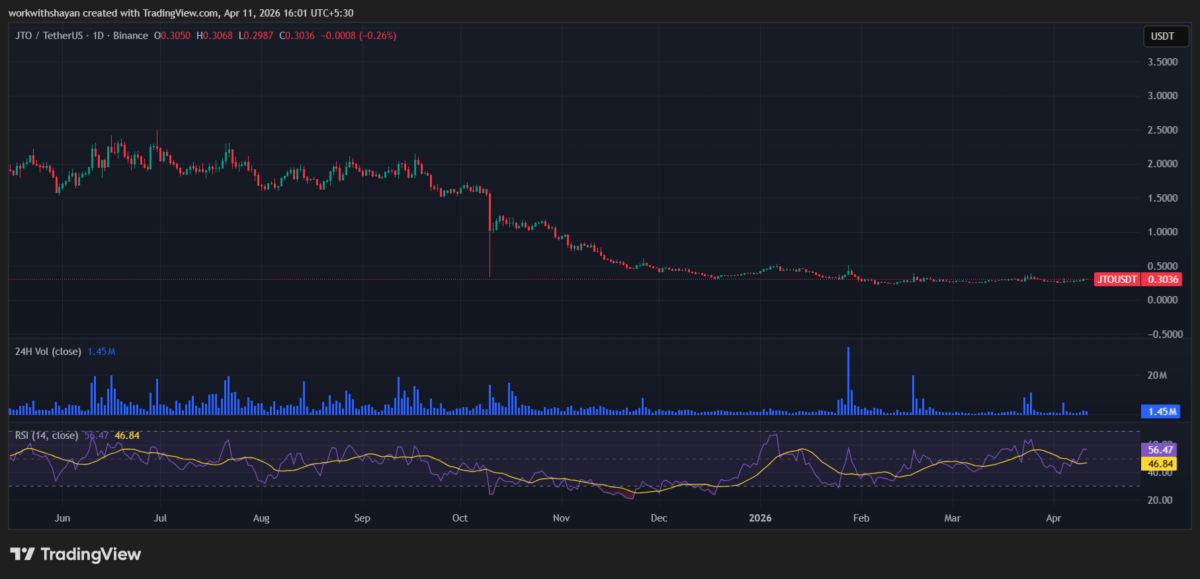Click the 2.0000 price scale label
1200x579 pixels.
(x=1162, y=164)
